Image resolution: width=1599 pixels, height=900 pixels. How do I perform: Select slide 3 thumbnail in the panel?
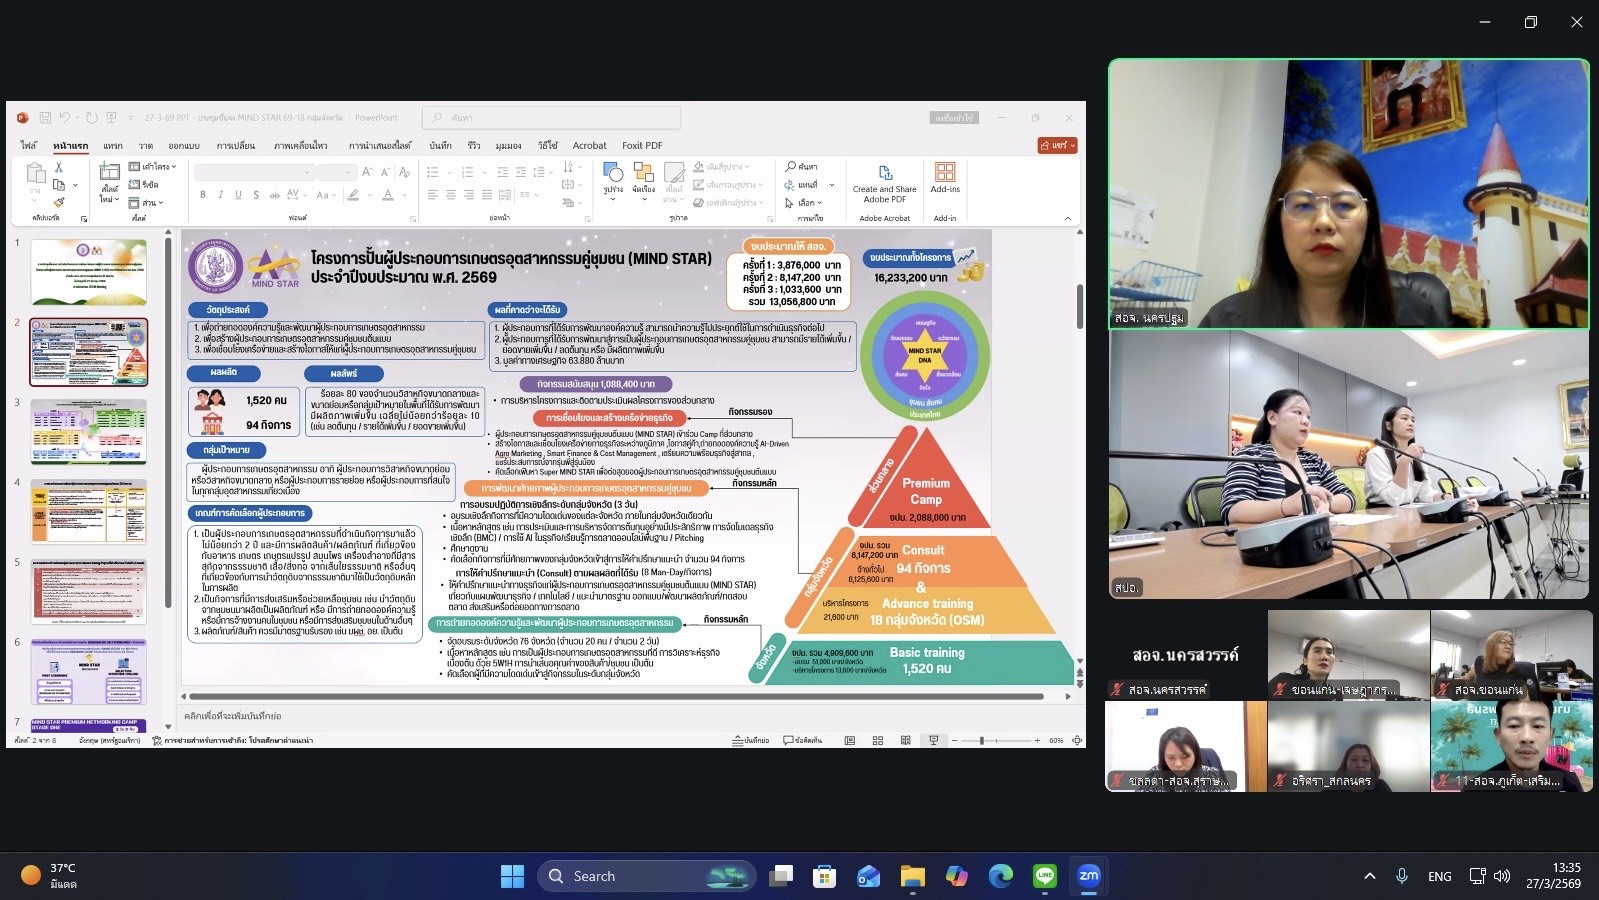point(89,432)
